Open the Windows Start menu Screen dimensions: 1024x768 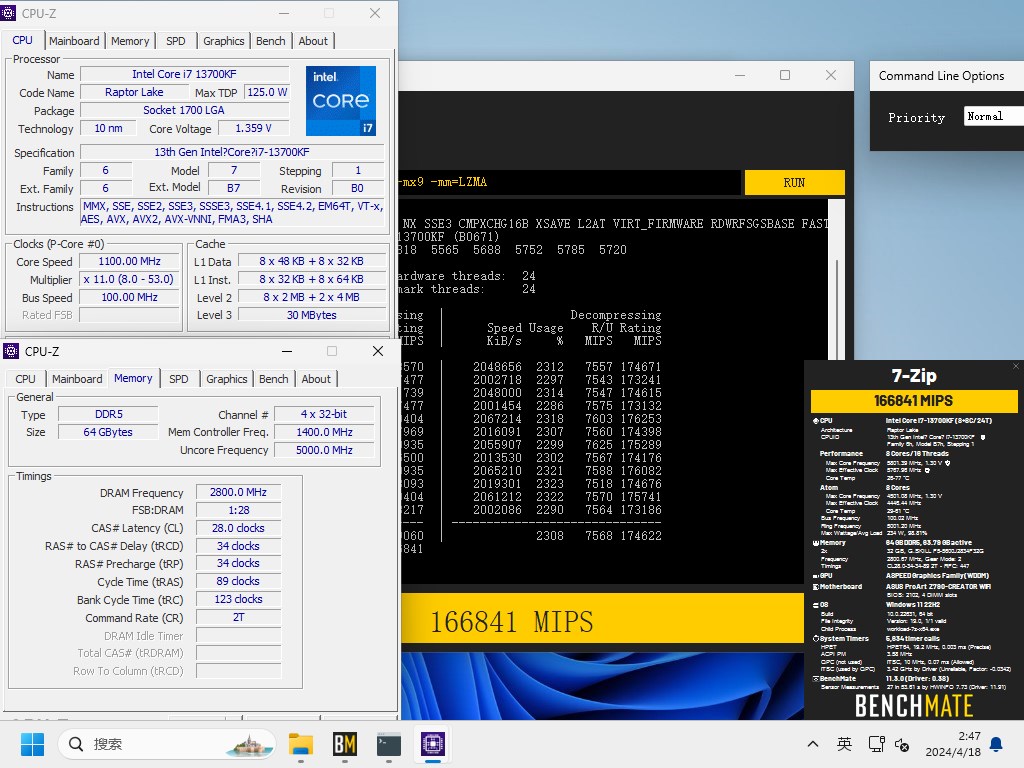click(x=32, y=744)
